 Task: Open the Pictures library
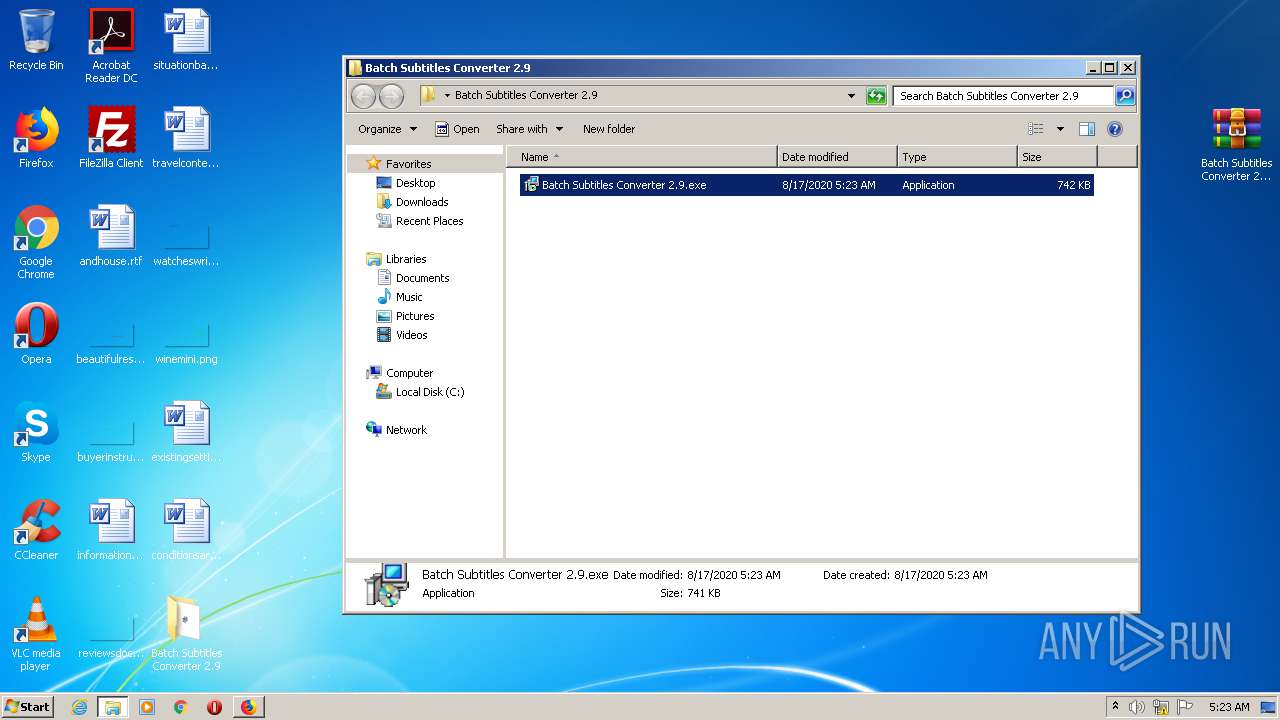(x=415, y=316)
